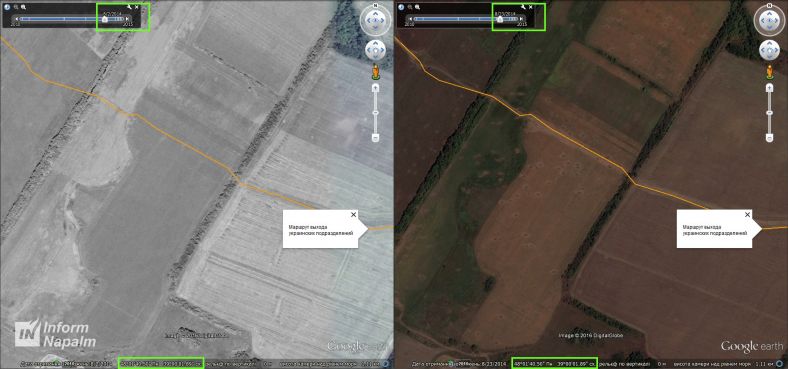Open time slider options wrench in left pane

pyautogui.click(x=129, y=7)
